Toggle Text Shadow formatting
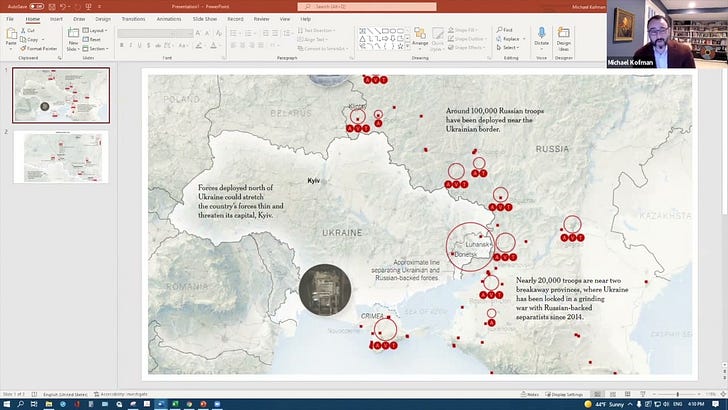 149,46
